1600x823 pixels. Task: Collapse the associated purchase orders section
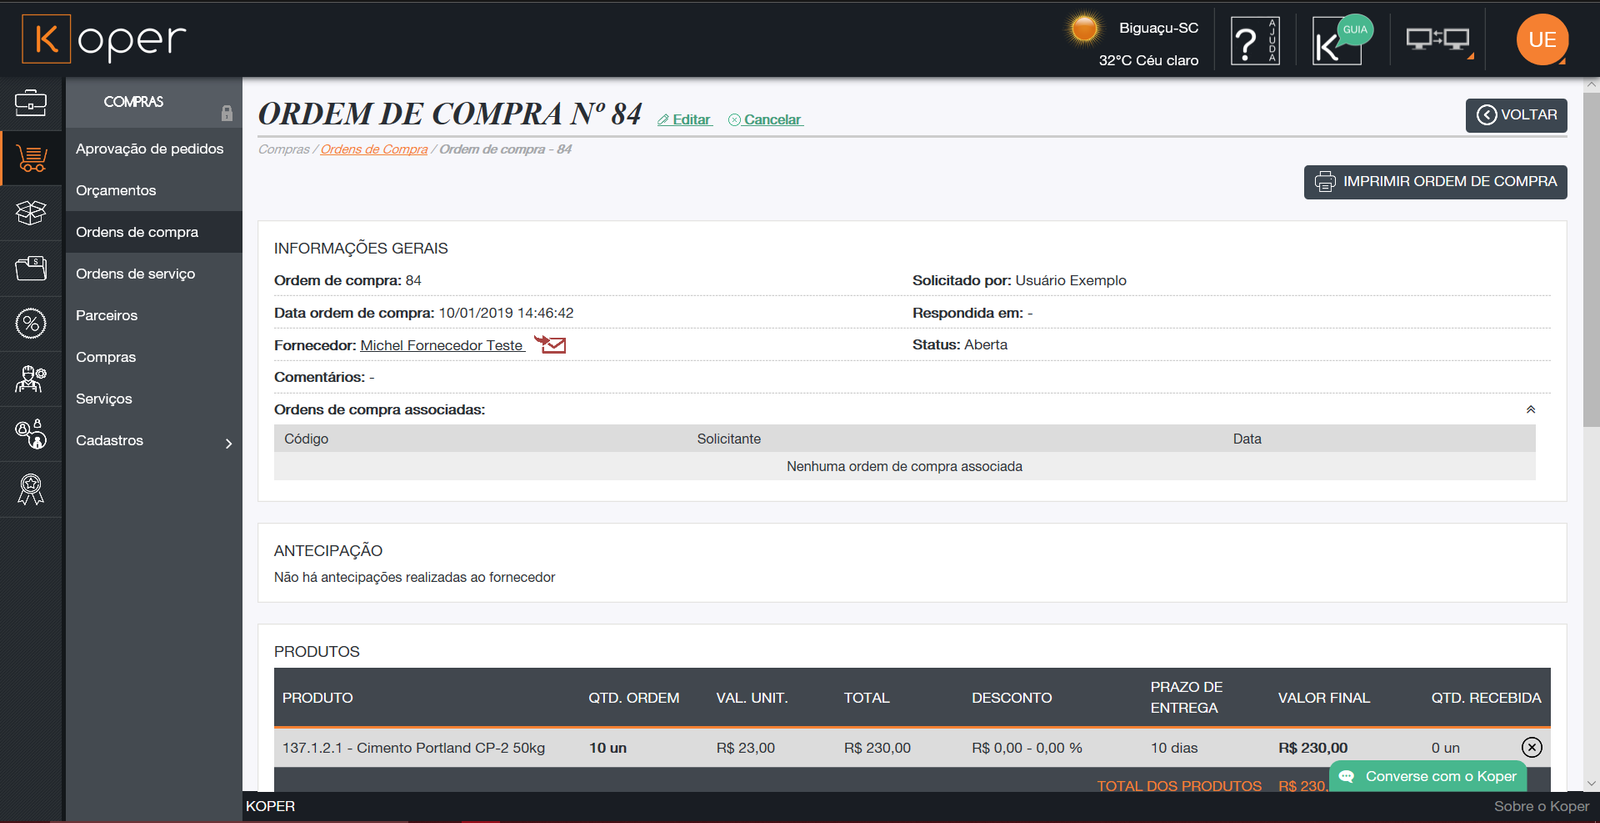tap(1530, 410)
